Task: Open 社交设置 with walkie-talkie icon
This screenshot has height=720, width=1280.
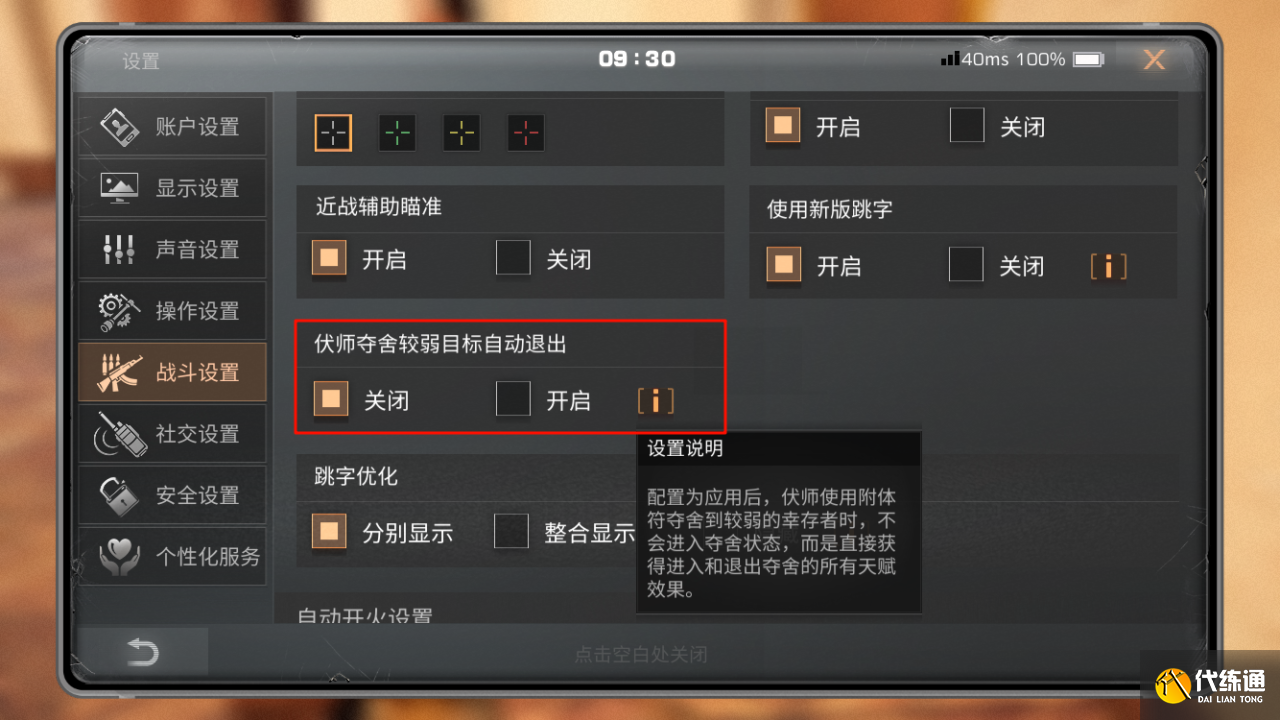Action: [172, 433]
